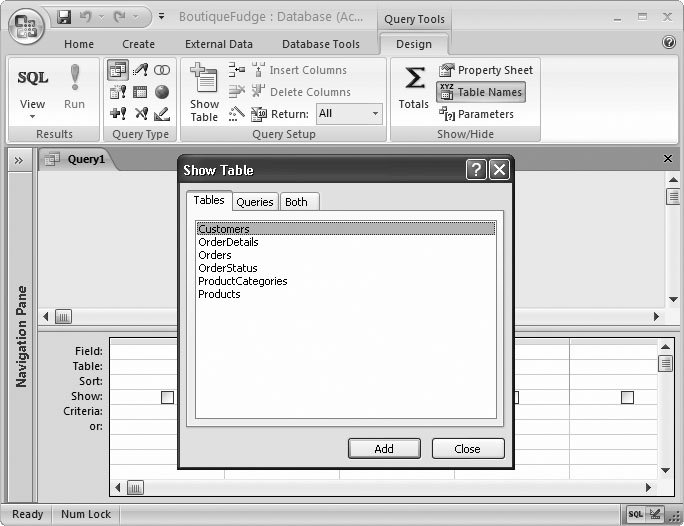
Task: Run the query with the exclamation icon
Action: click(x=75, y=86)
